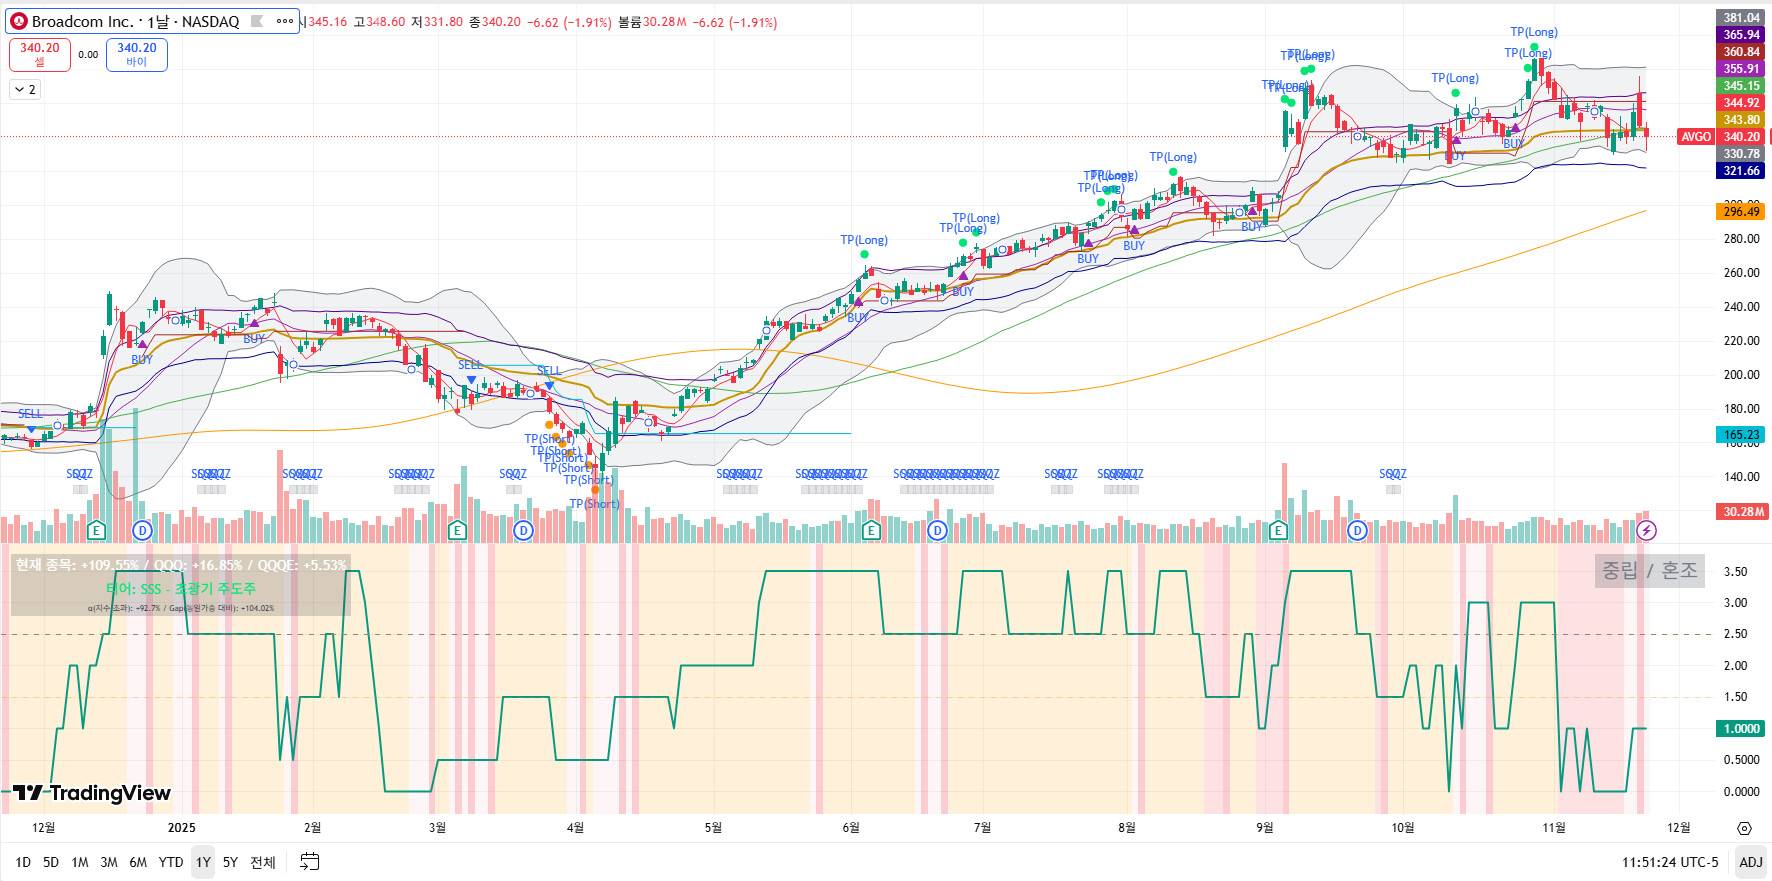Open the three-dot more menu beside the symbol
The width and height of the screenshot is (1772, 881).
point(285,21)
